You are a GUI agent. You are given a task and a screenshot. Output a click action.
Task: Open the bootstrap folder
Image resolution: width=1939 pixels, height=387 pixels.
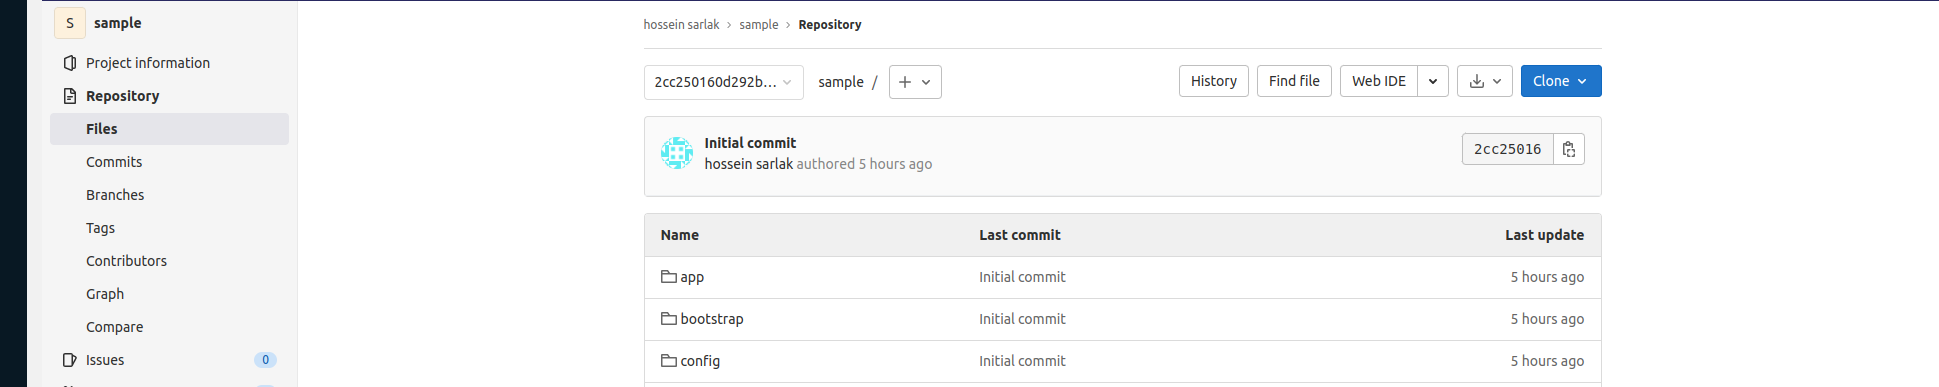pos(712,319)
